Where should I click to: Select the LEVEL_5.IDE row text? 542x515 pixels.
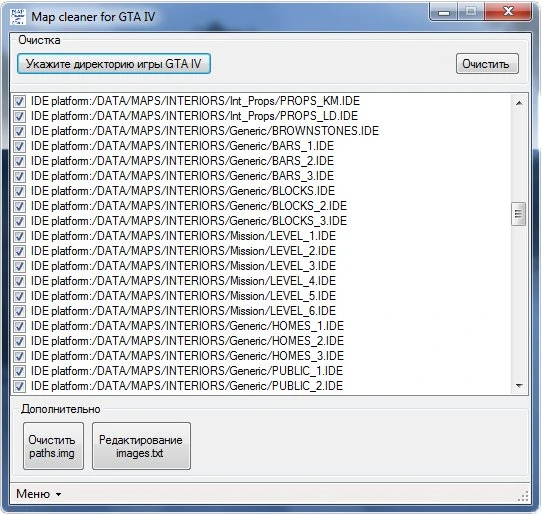pyautogui.click(x=183, y=296)
